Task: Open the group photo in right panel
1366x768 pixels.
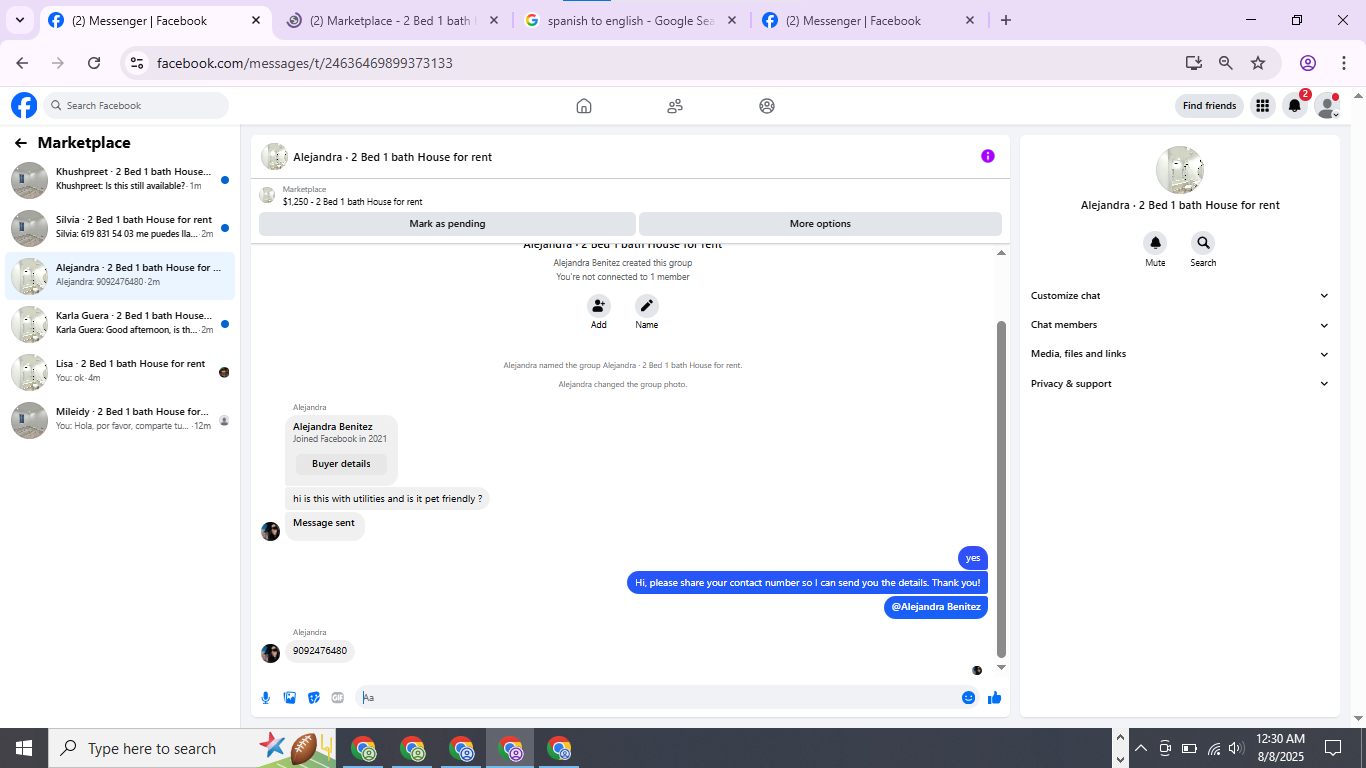Action: pos(1180,170)
